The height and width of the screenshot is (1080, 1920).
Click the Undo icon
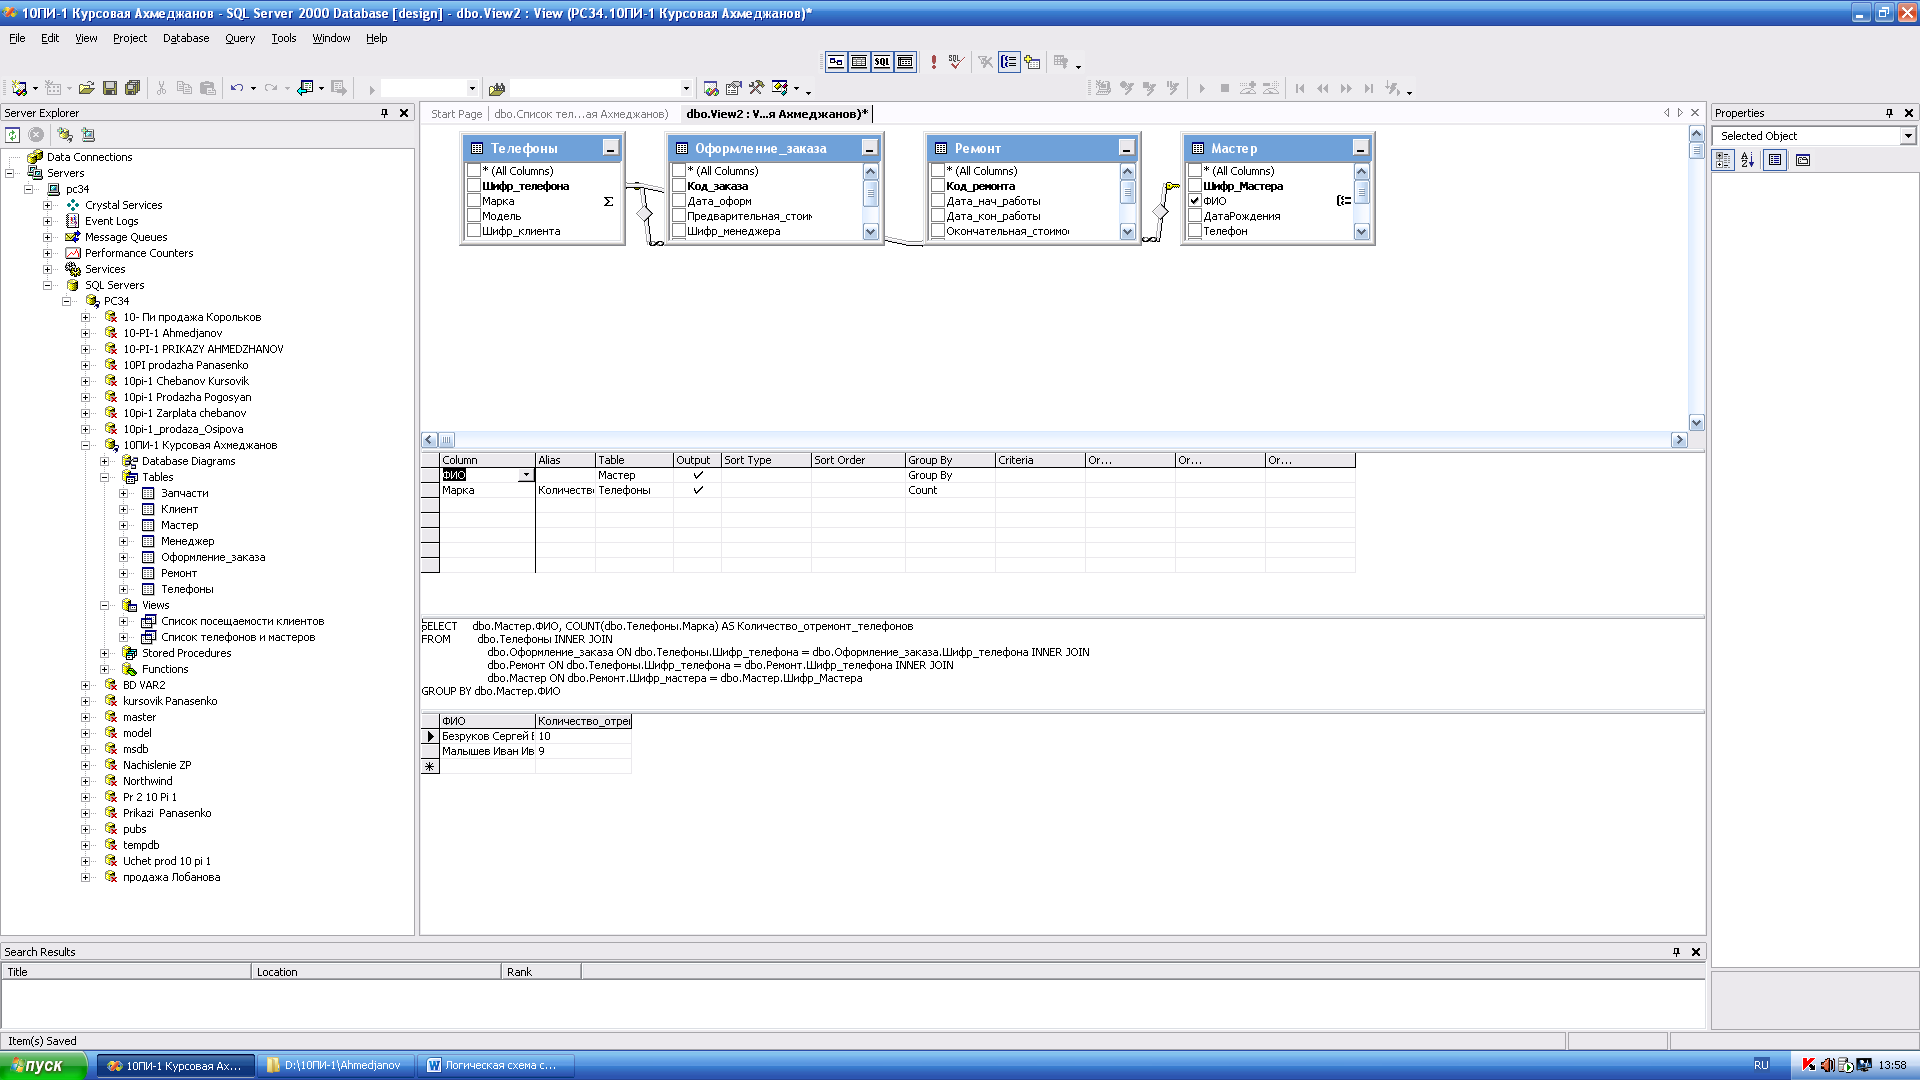[x=237, y=88]
